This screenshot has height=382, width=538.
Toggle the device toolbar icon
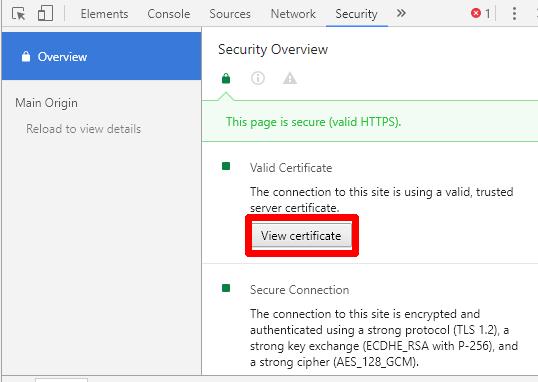coord(45,13)
